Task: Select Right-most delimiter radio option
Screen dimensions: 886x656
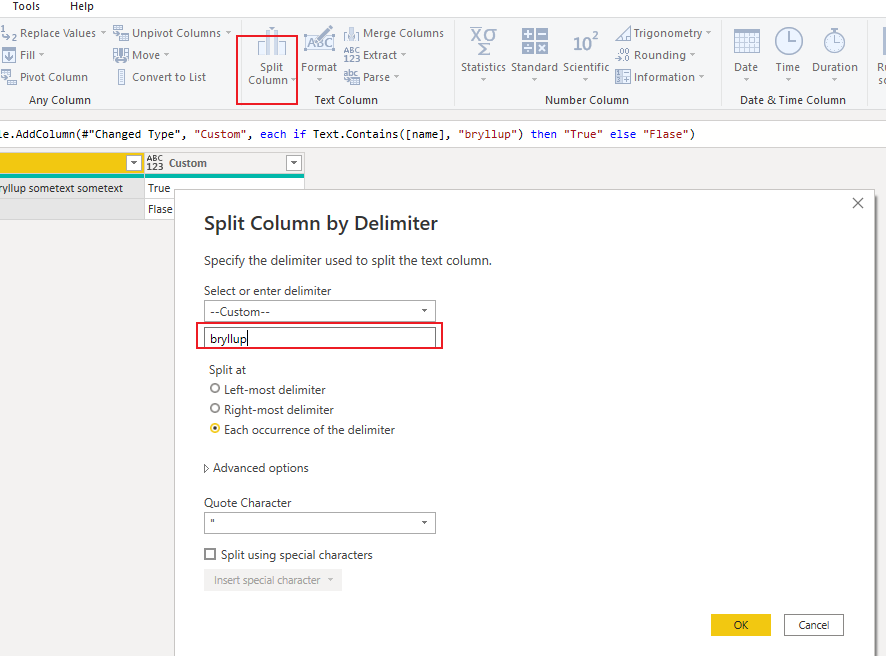Action: pos(215,409)
